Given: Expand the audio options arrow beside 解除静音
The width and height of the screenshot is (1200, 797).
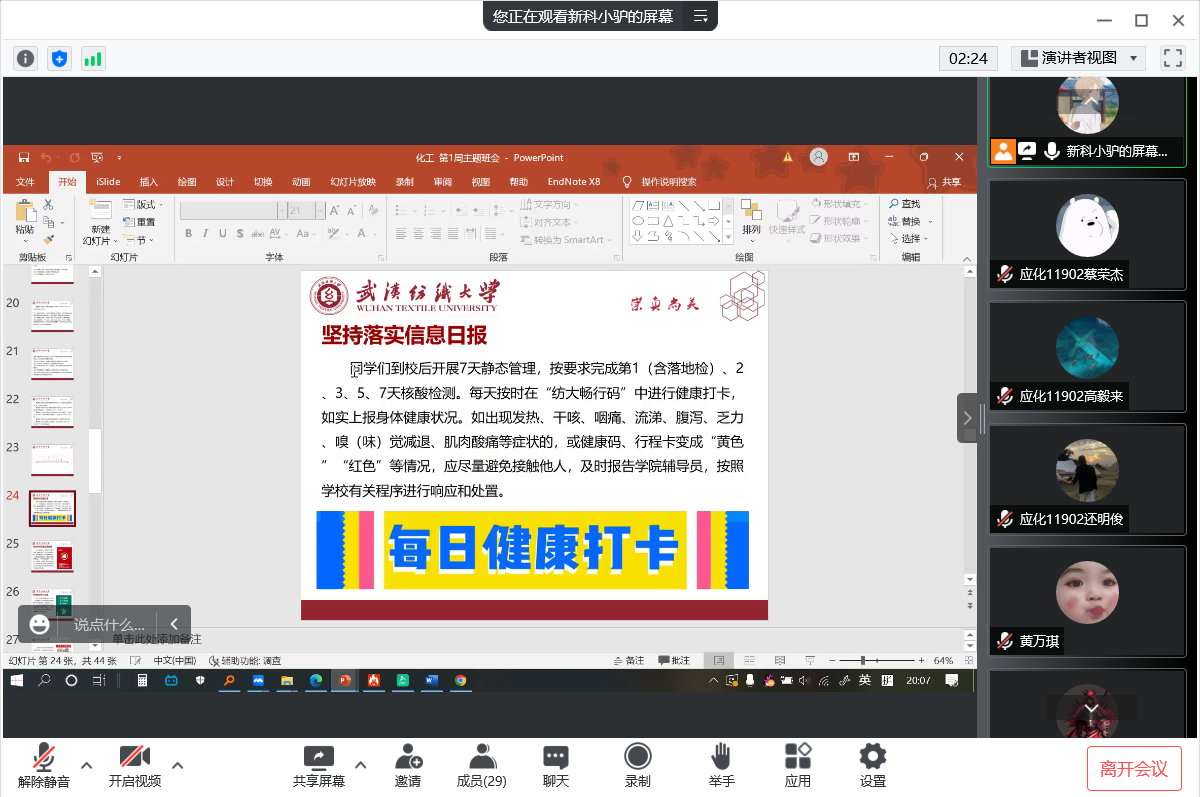Looking at the screenshot, I should pos(87,765).
